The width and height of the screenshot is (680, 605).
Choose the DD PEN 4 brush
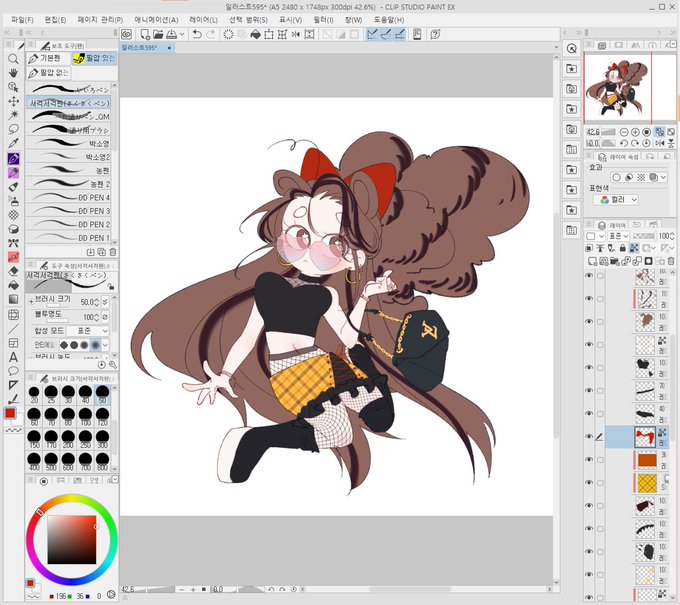pyautogui.click(x=69, y=197)
